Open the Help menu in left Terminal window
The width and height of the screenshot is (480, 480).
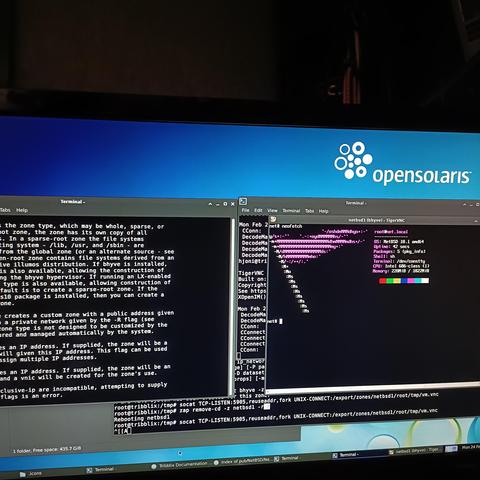(x=22, y=210)
